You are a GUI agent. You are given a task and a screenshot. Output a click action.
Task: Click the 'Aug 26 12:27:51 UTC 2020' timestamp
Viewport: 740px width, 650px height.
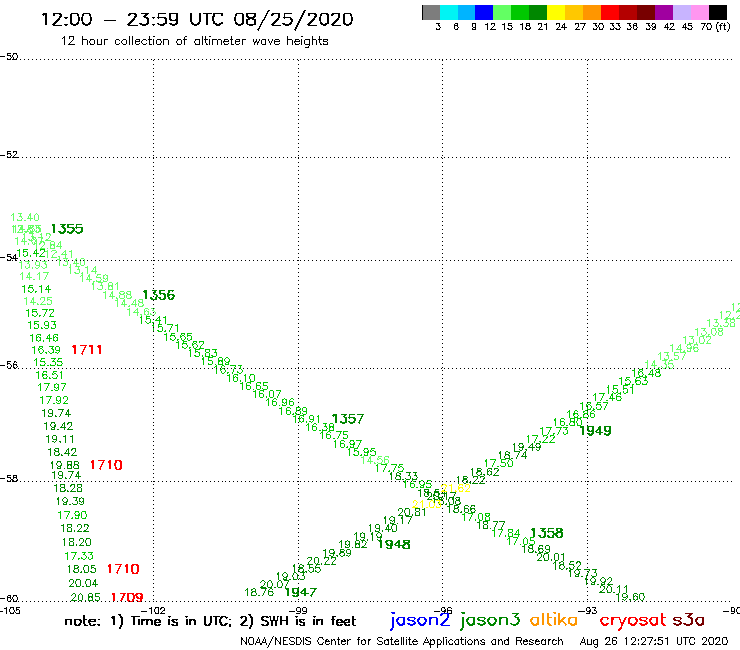click(654, 641)
